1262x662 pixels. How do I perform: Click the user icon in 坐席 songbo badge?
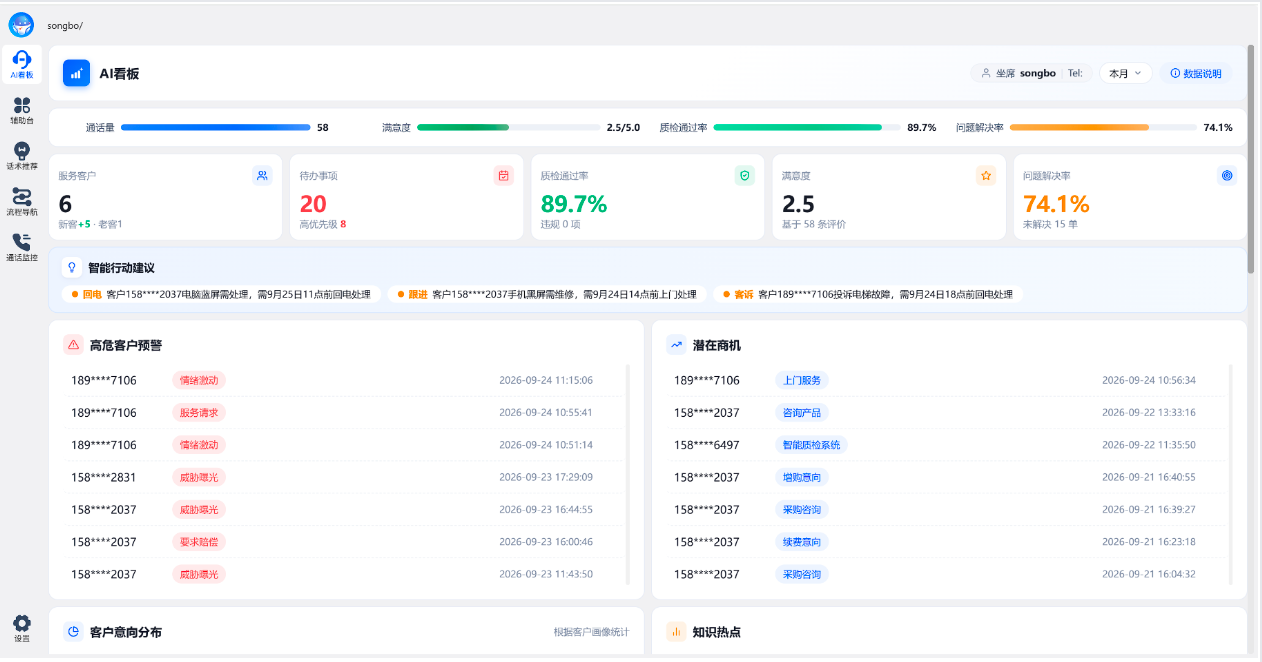986,73
